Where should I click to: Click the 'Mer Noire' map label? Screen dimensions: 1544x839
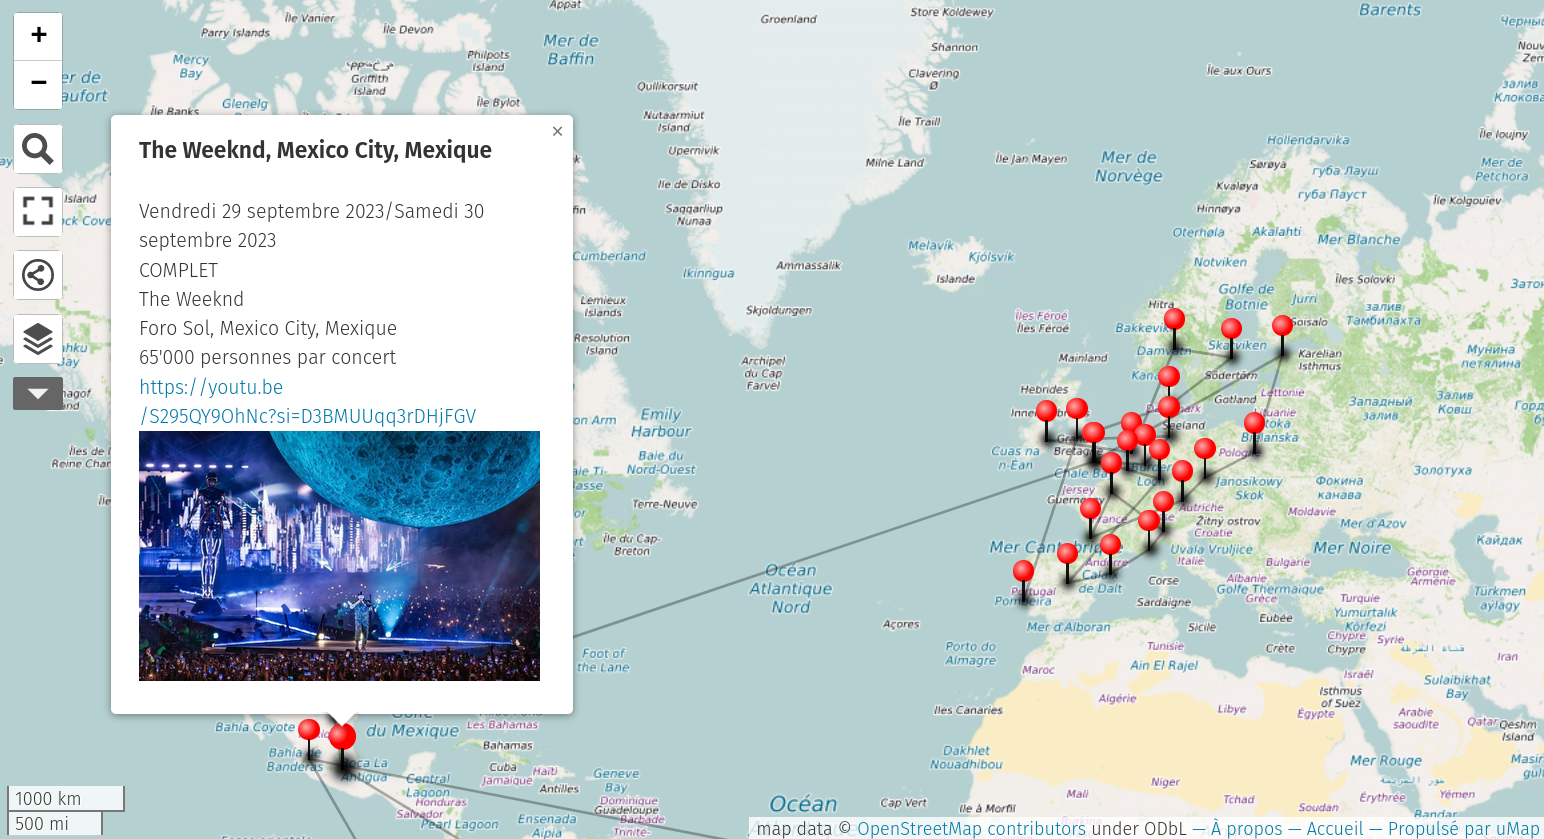(1352, 547)
